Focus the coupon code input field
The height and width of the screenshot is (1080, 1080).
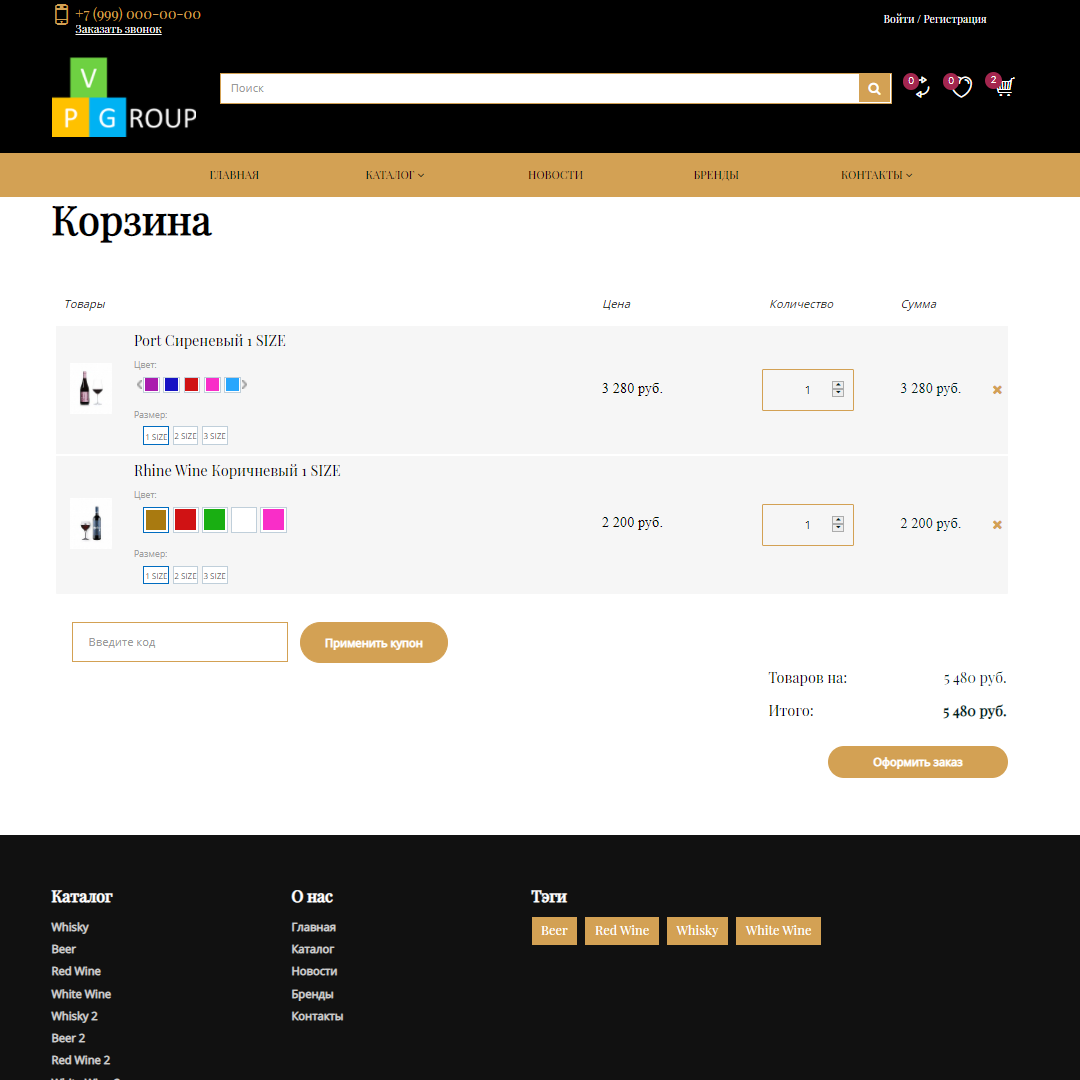point(180,642)
